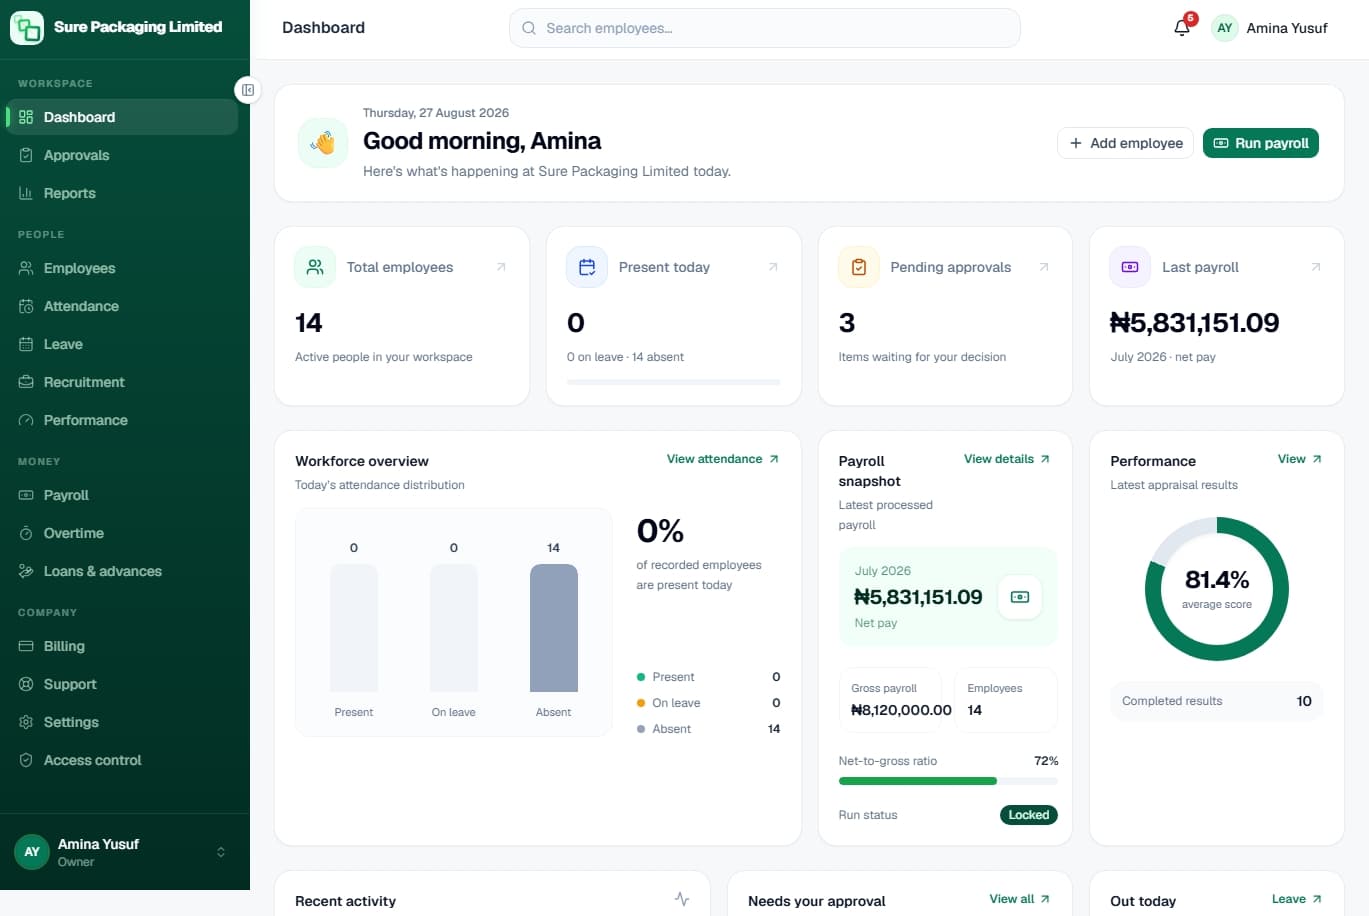Open Total employees card arrow

point(501,267)
